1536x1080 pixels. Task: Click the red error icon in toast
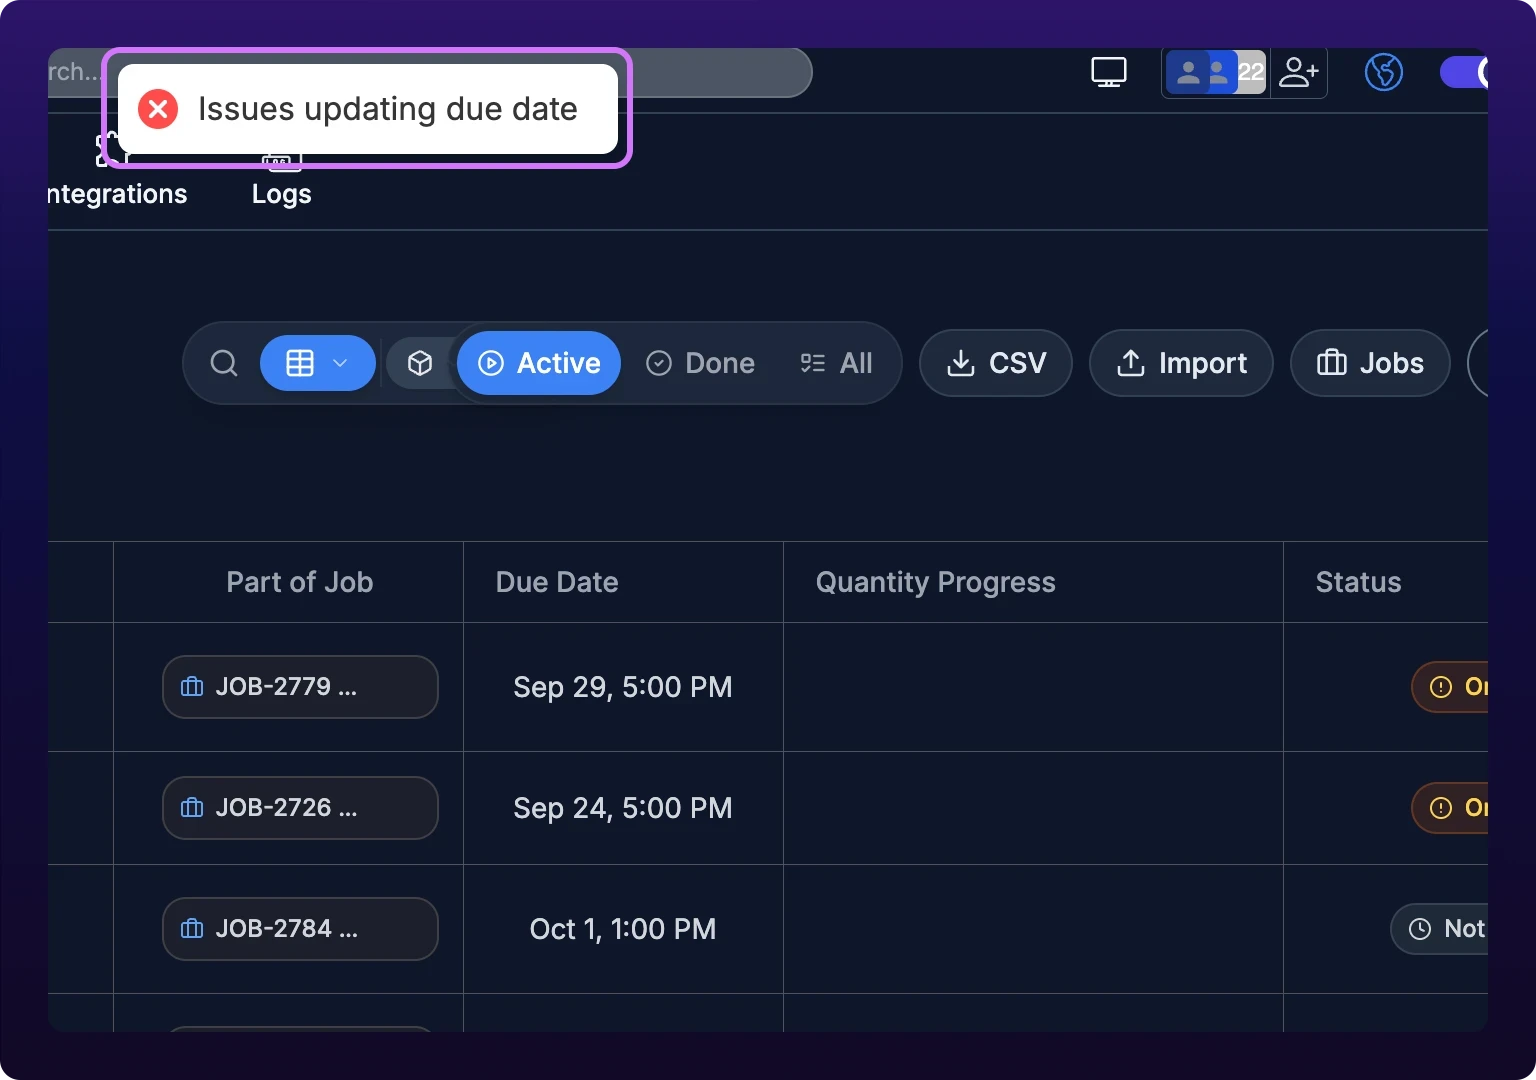click(158, 109)
